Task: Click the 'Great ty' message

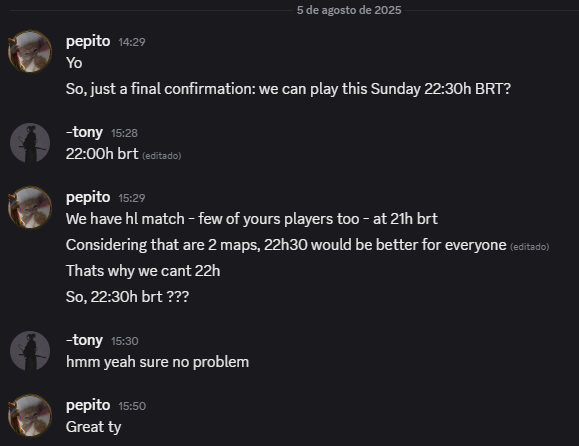Action: point(93,427)
